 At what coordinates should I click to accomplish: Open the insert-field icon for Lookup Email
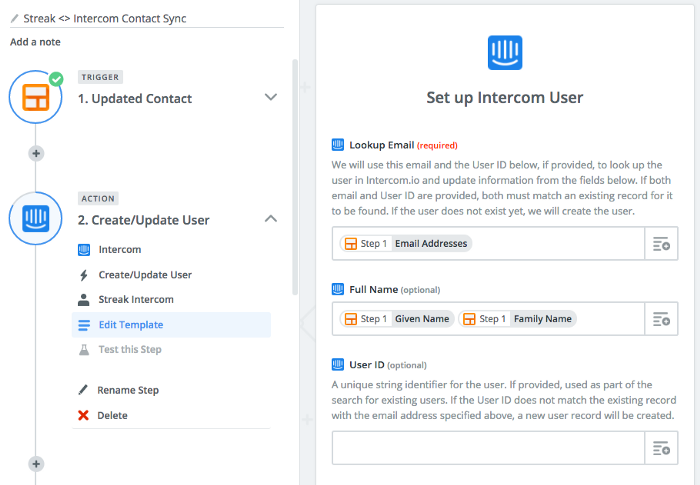point(661,244)
